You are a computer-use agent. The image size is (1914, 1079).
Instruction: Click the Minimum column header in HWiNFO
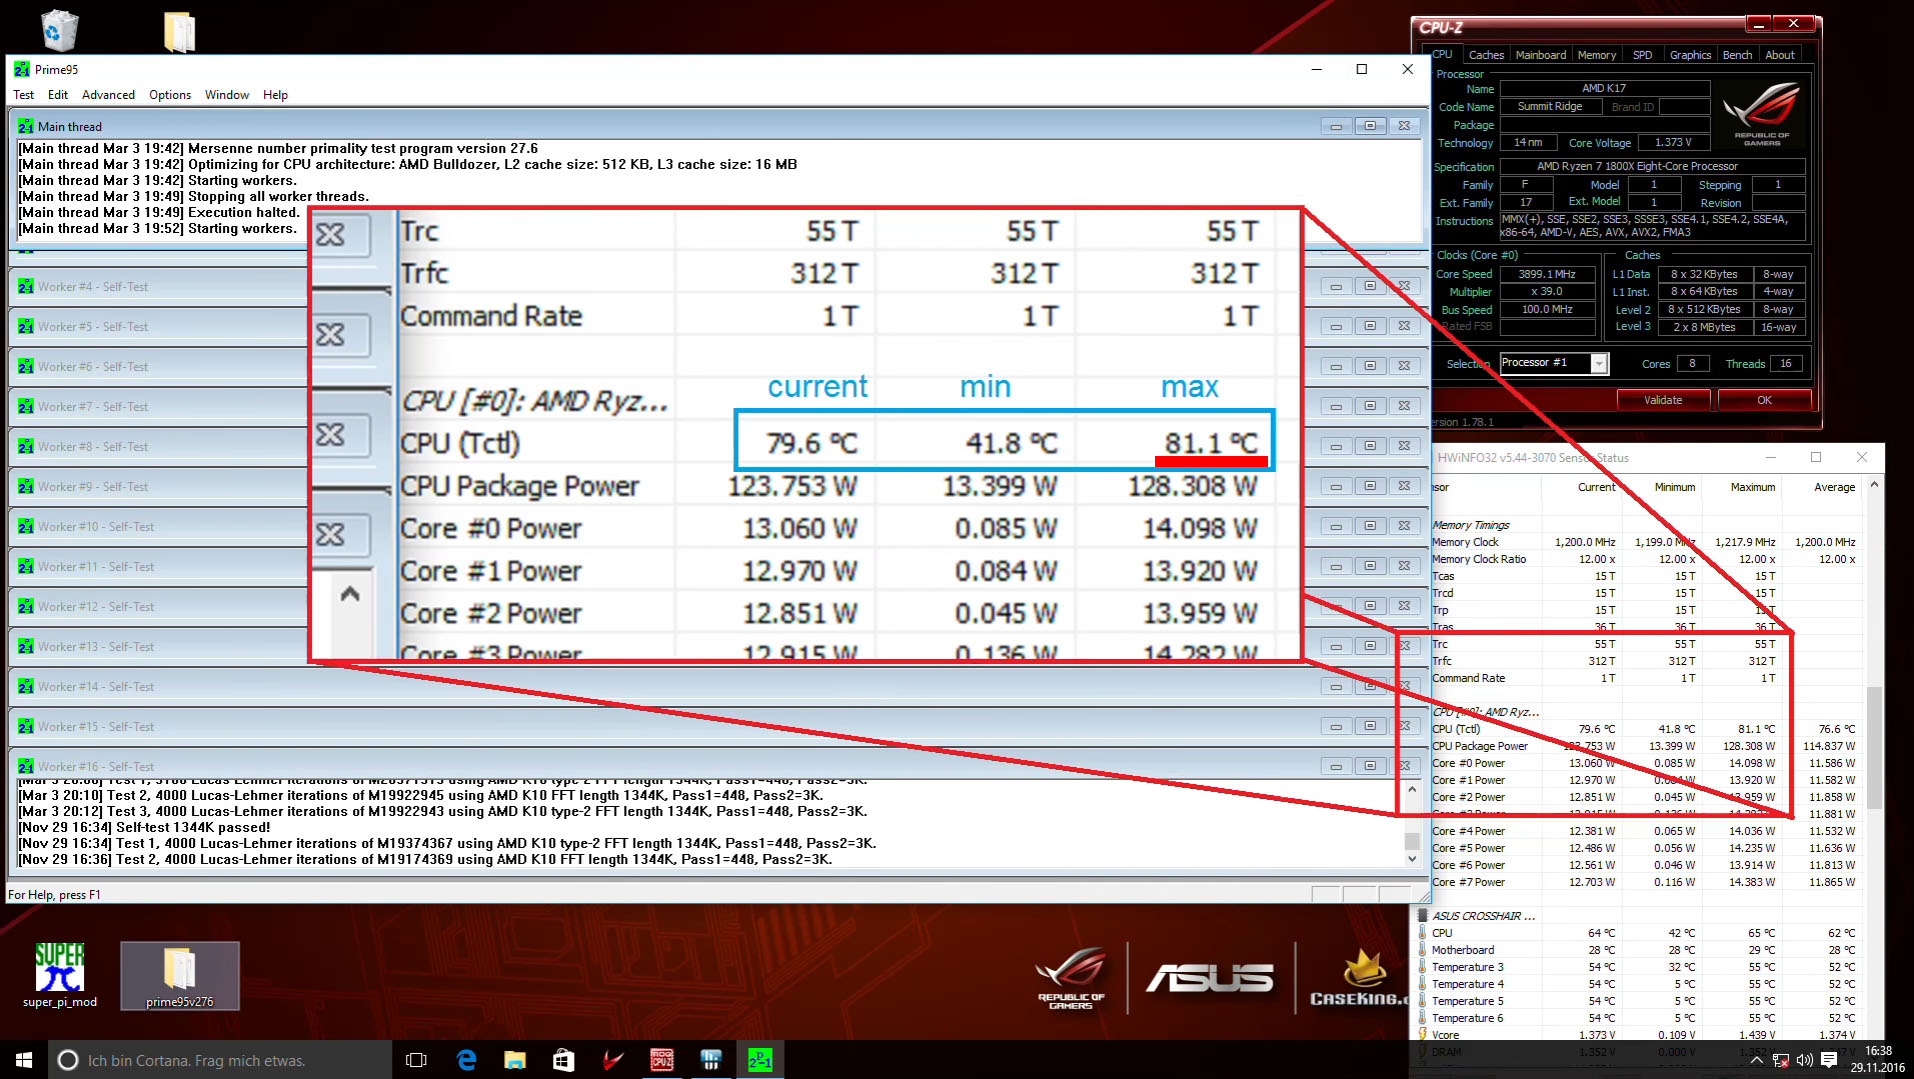tap(1675, 487)
